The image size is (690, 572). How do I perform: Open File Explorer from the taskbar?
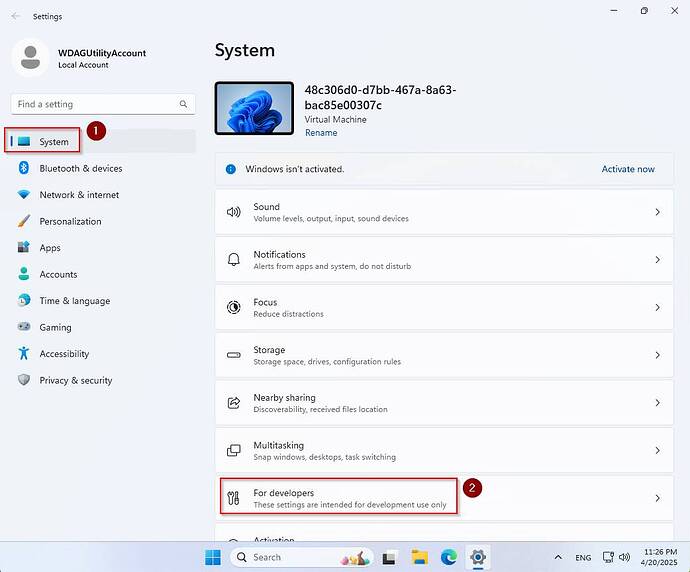[419, 557]
